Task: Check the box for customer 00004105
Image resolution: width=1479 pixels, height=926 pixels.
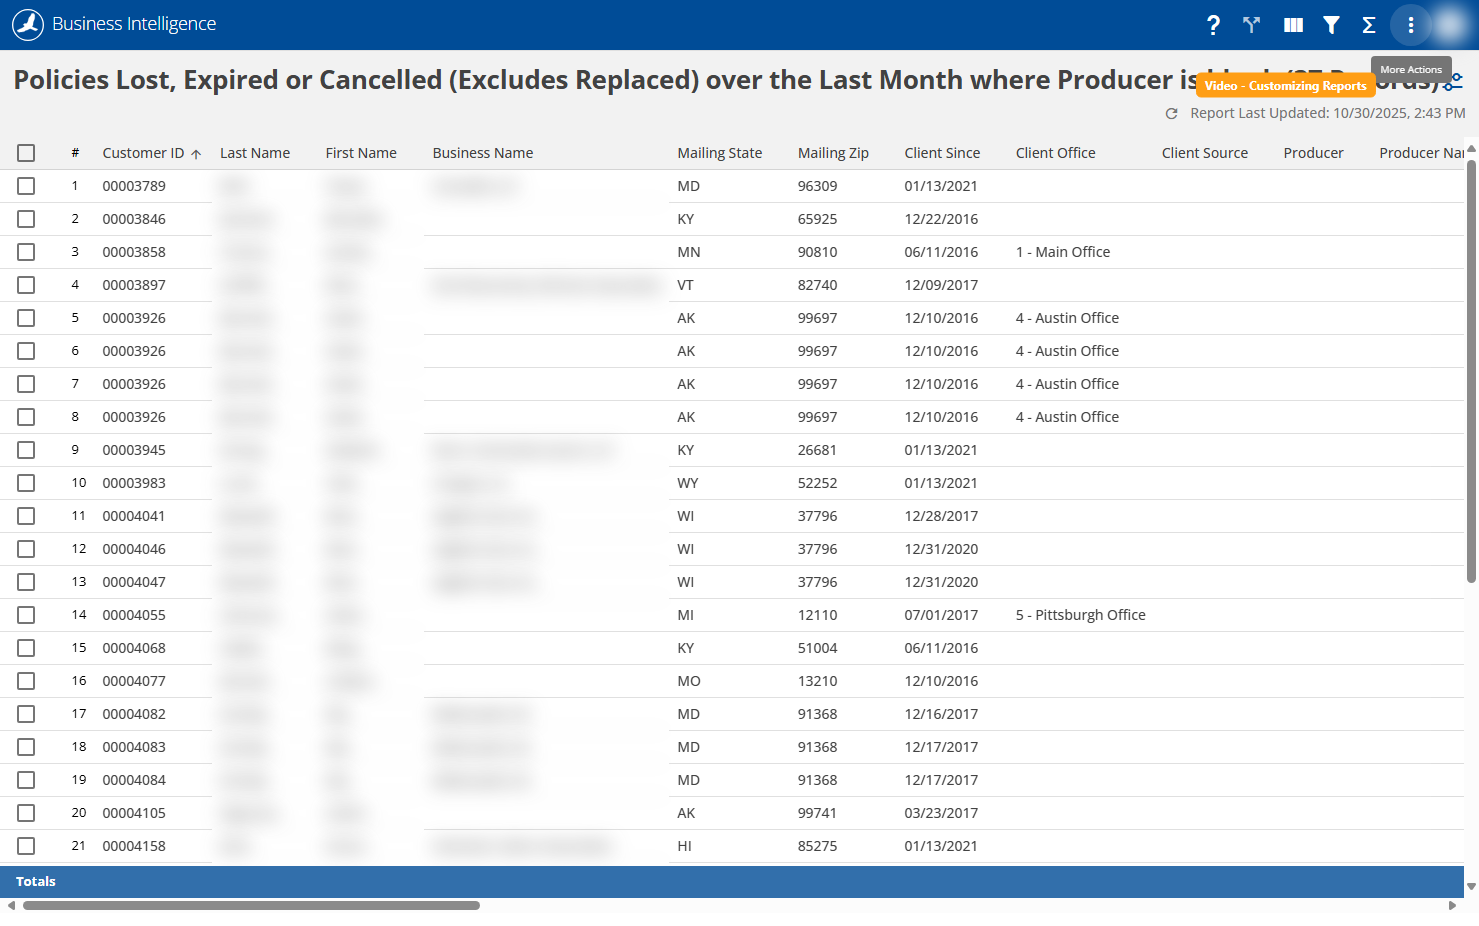Action: pyautogui.click(x=26, y=813)
